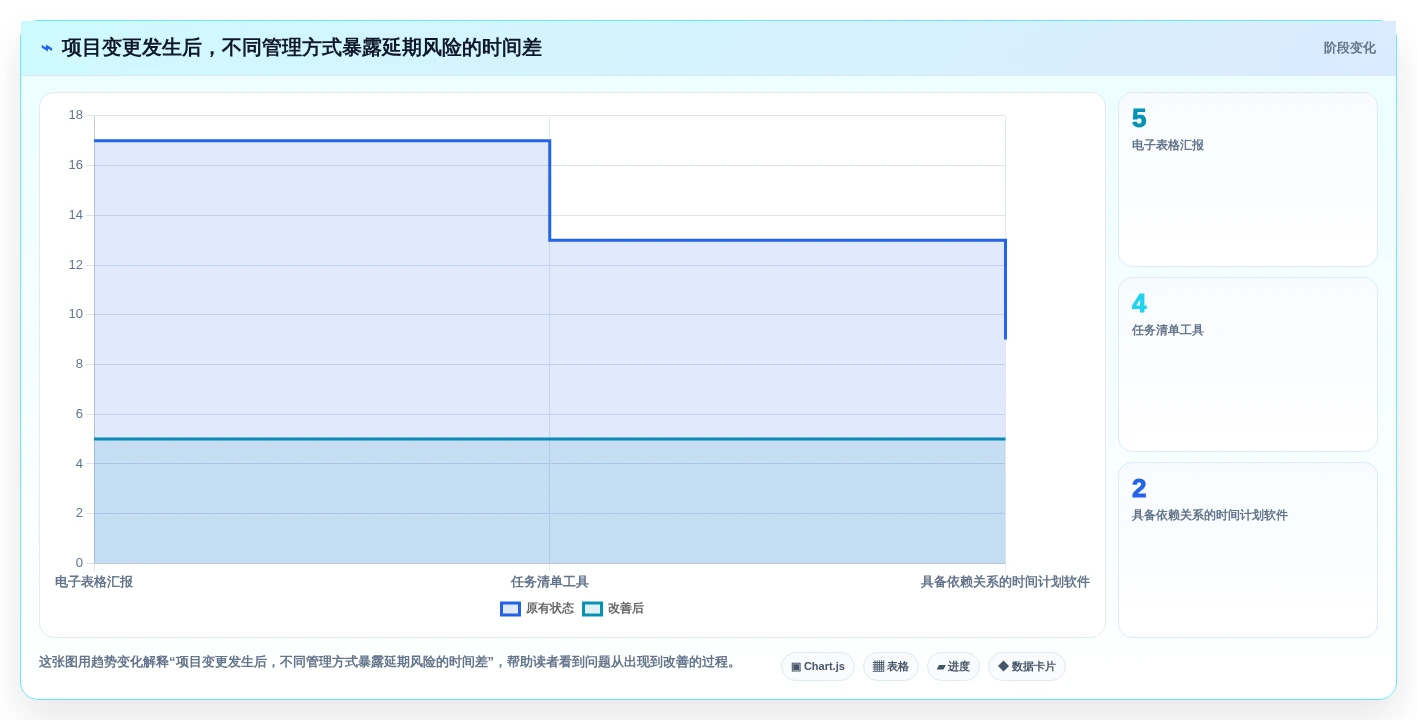The image size is (1417, 720).
Task: Click the y-axis value 6
Action: tap(79, 414)
